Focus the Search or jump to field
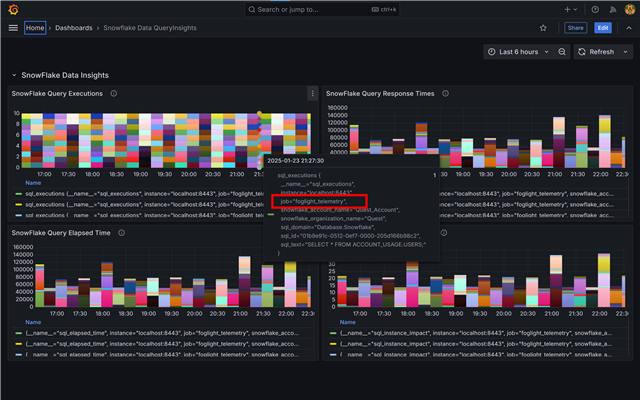The image size is (640, 400). coord(322,9)
